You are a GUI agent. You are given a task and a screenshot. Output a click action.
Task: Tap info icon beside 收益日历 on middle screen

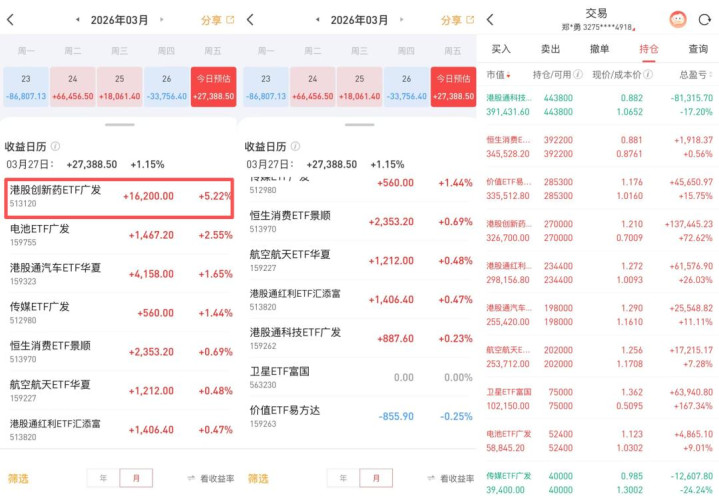295,146
